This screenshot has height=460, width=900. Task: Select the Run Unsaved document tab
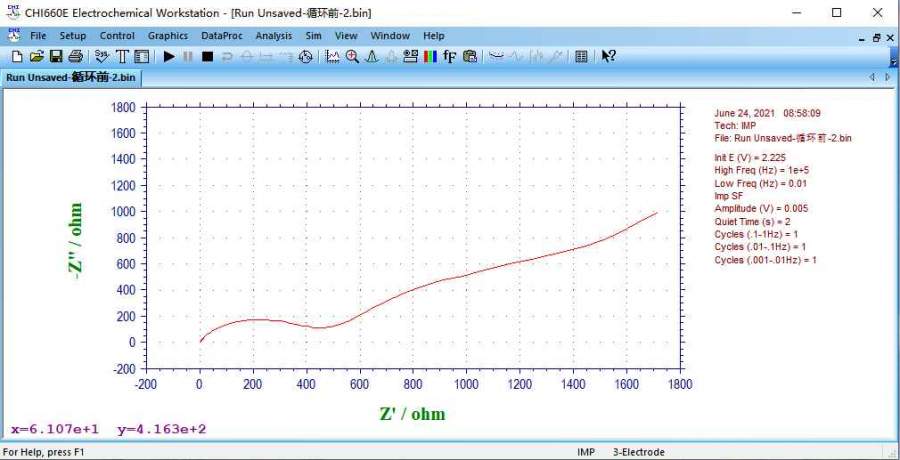71,77
